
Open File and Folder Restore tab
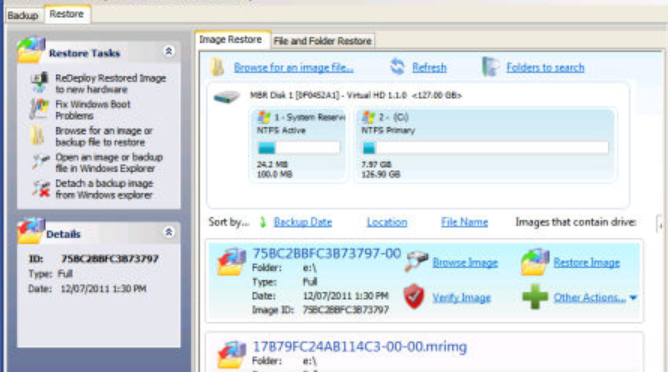tap(322, 41)
